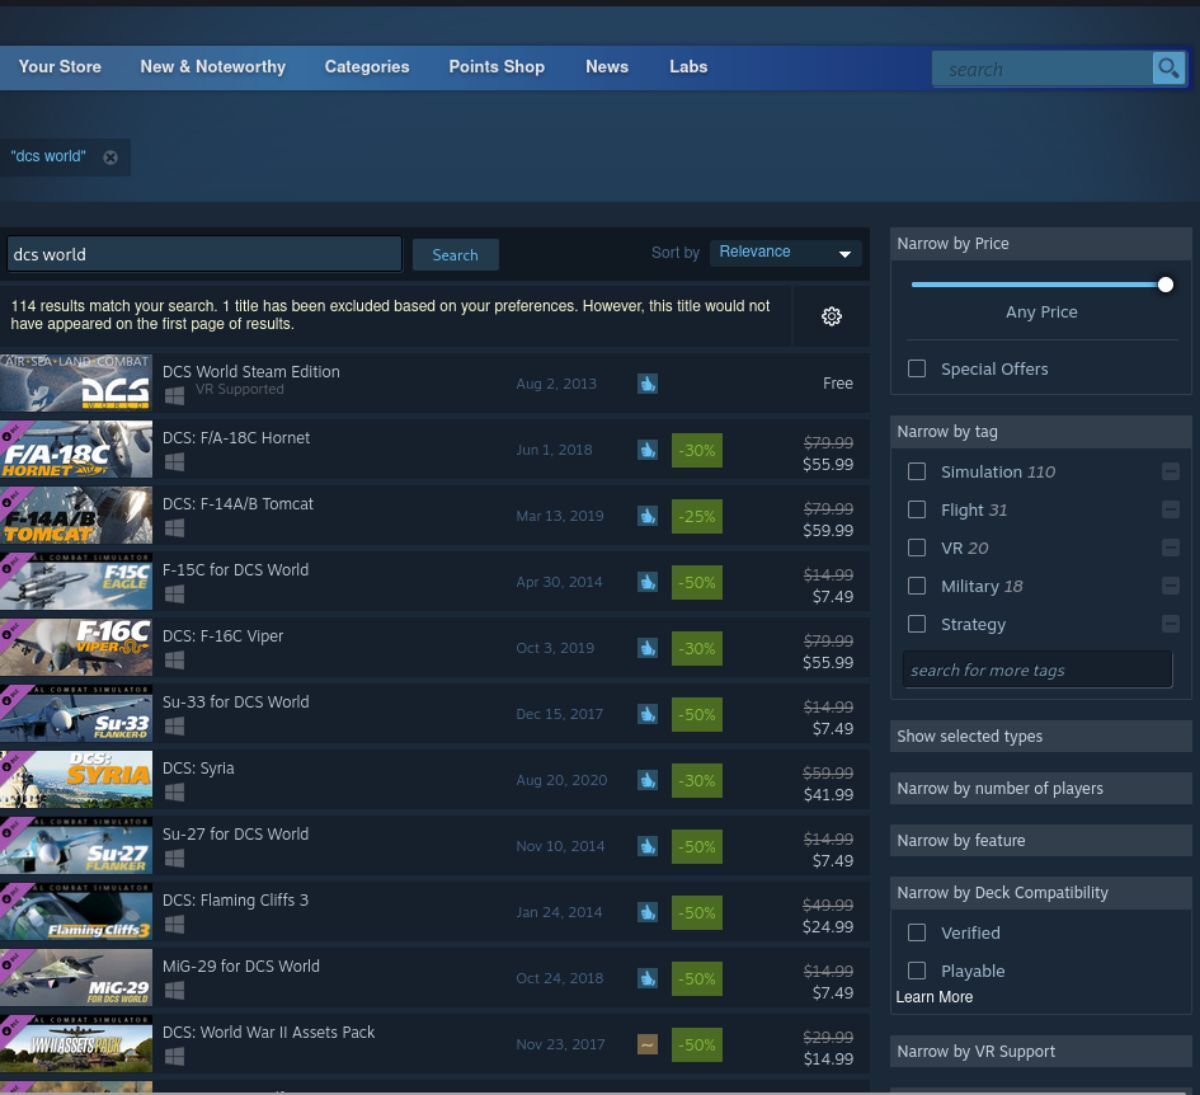Click the Windows platform icon under DCS: Syria

tap(174, 792)
